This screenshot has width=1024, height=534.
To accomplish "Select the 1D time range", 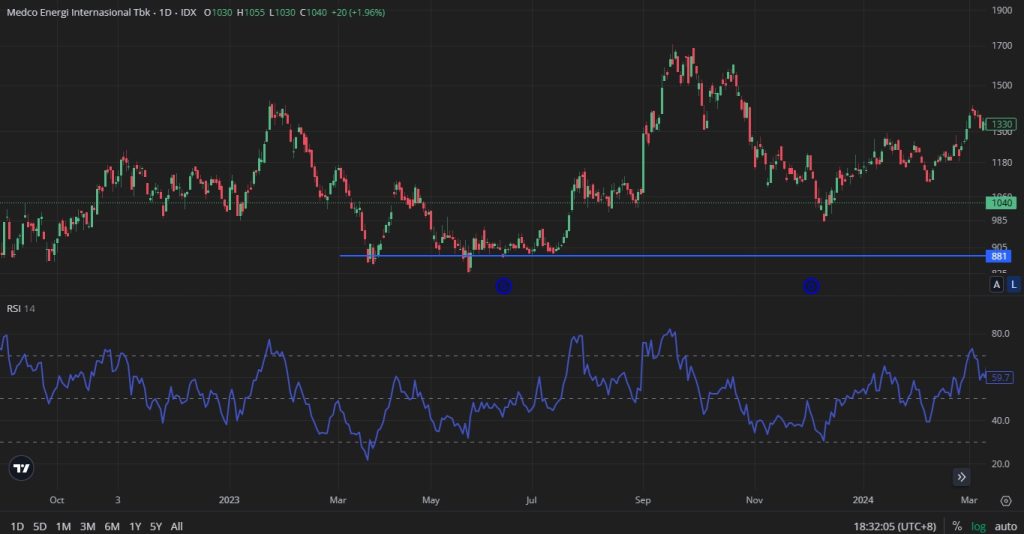I will 17,526.
